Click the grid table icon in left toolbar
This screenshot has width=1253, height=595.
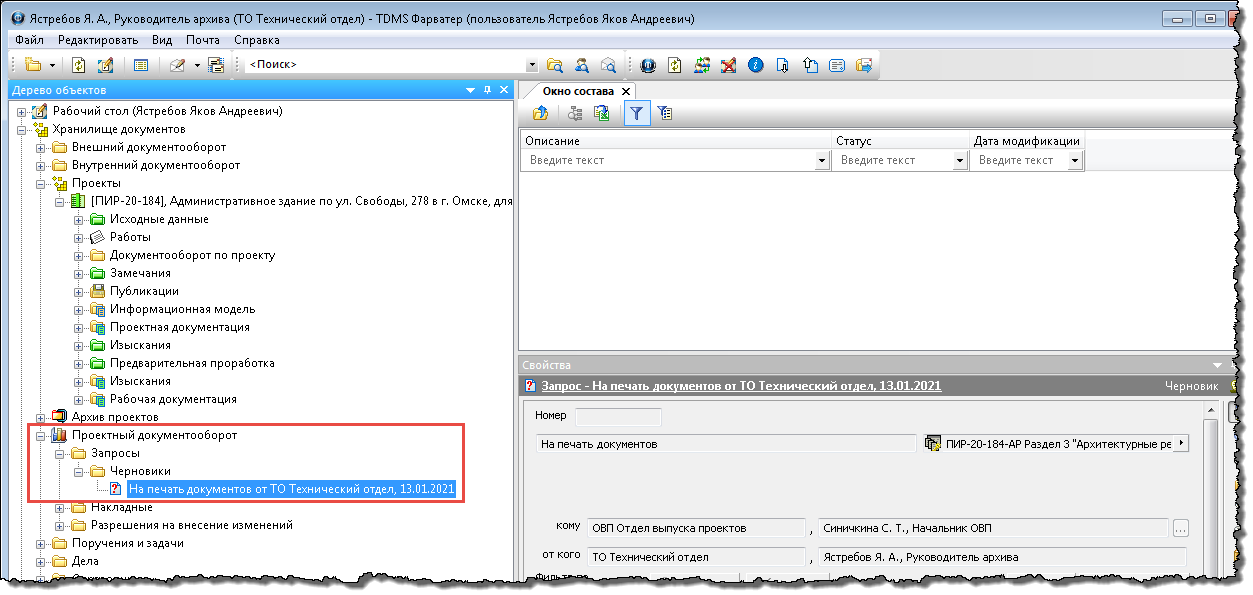(x=141, y=65)
